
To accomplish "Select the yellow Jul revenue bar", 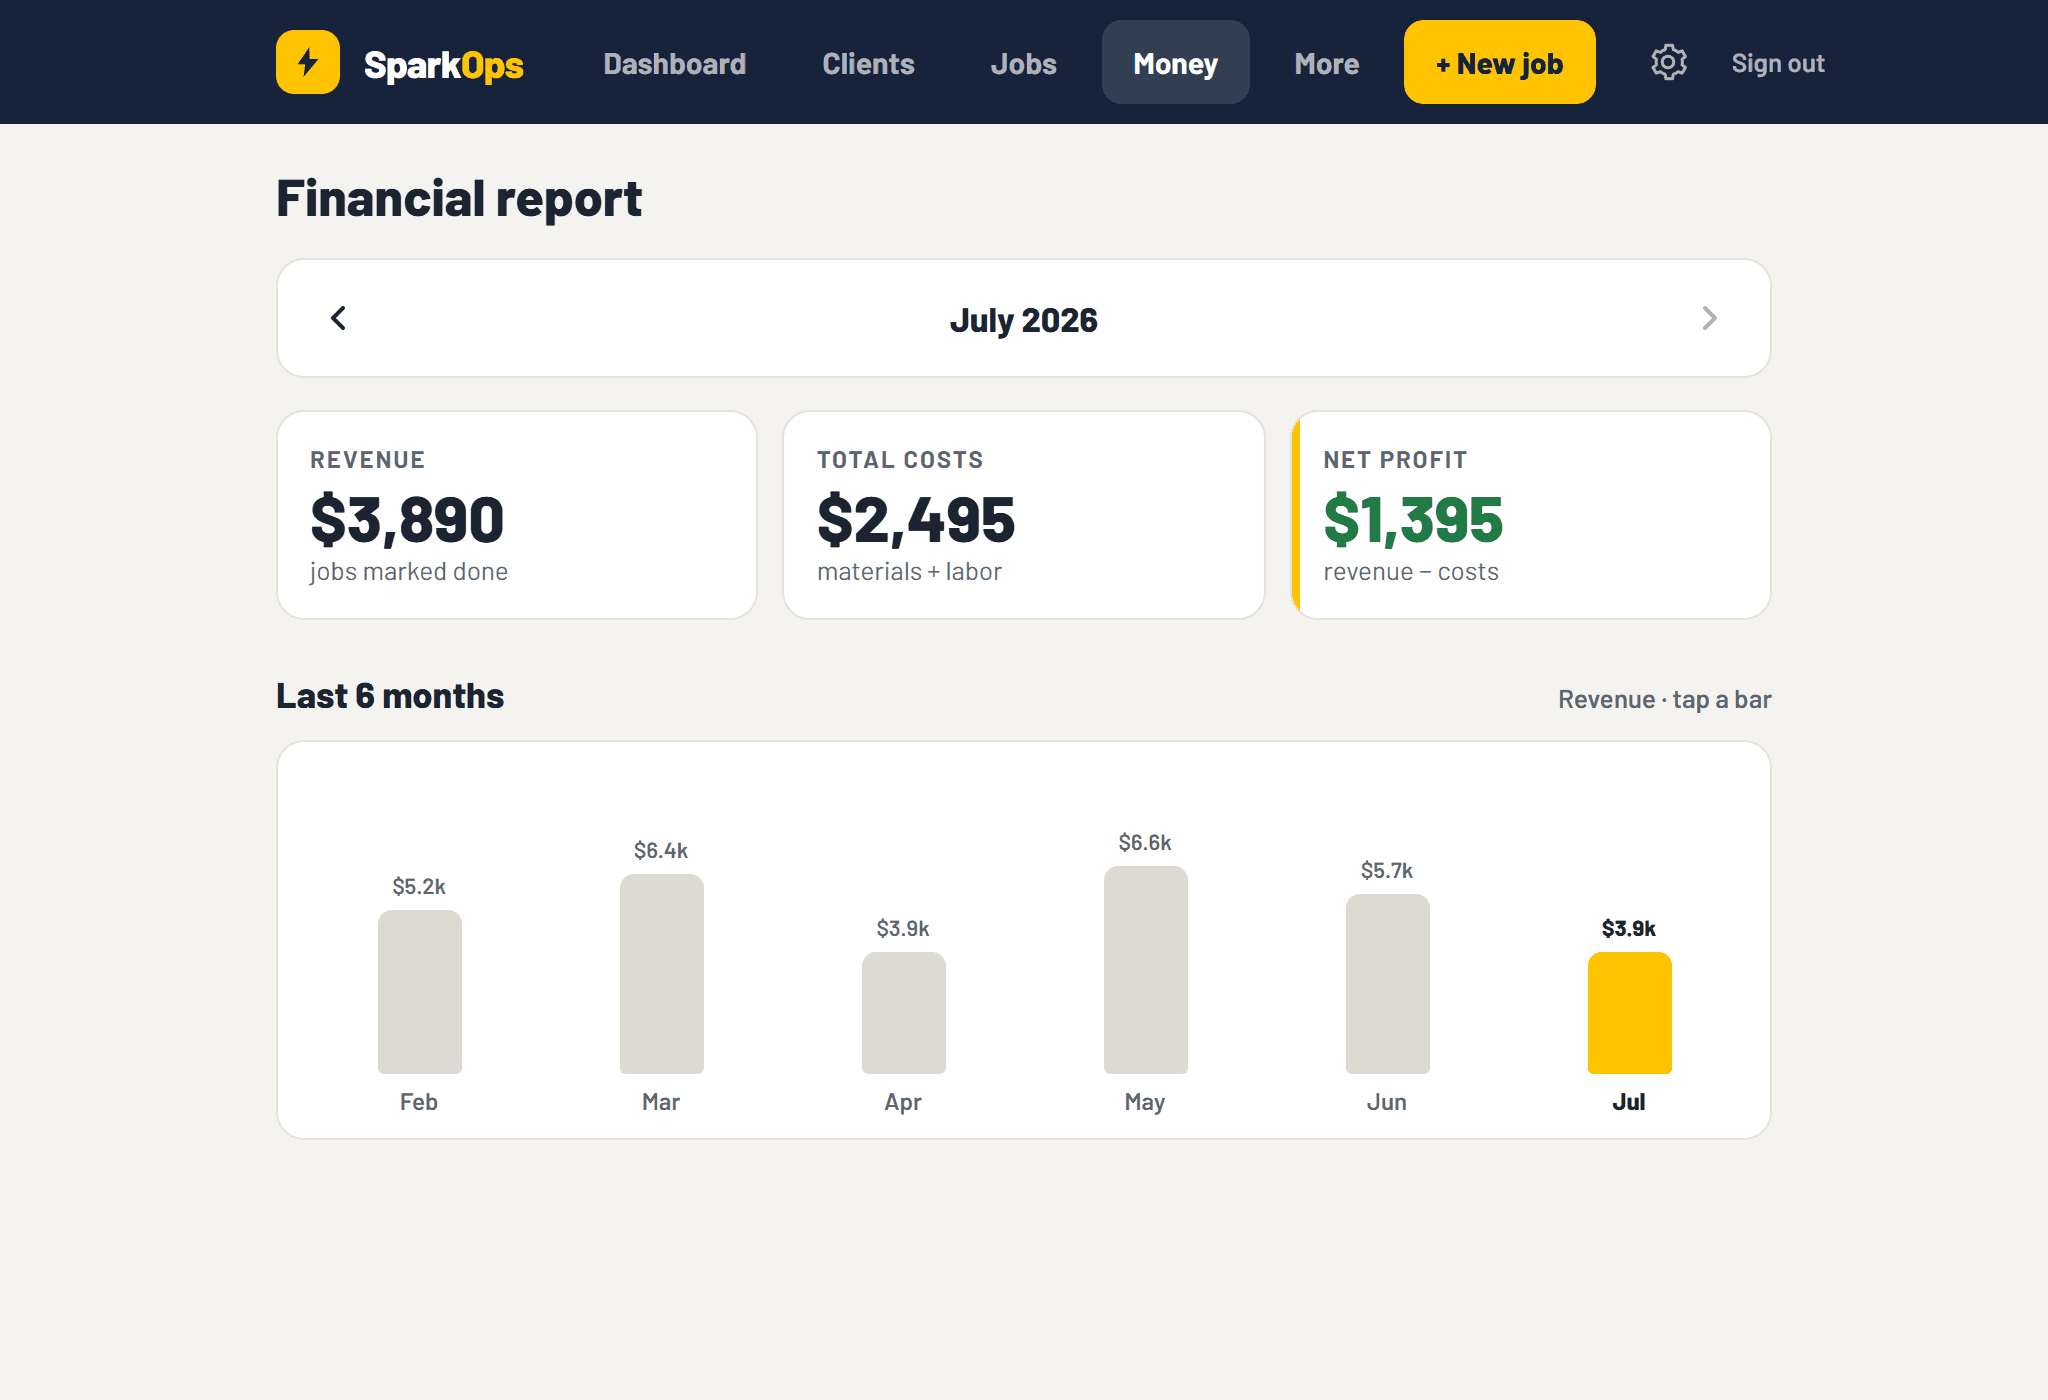I will pyautogui.click(x=1629, y=1012).
